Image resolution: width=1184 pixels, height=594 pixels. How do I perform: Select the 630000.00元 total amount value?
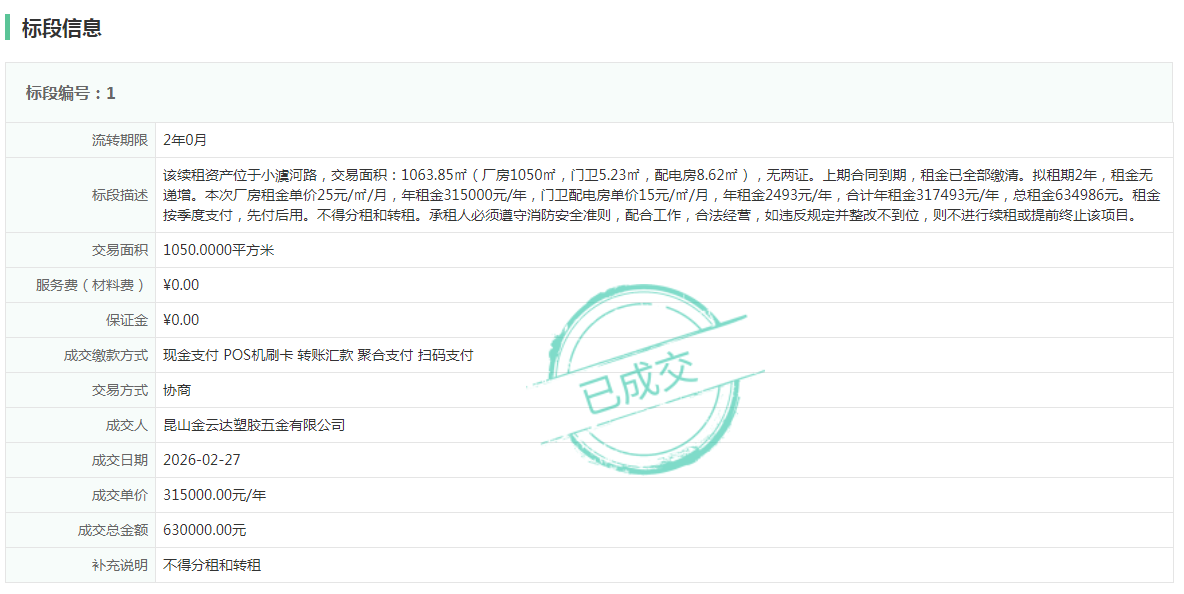(205, 530)
